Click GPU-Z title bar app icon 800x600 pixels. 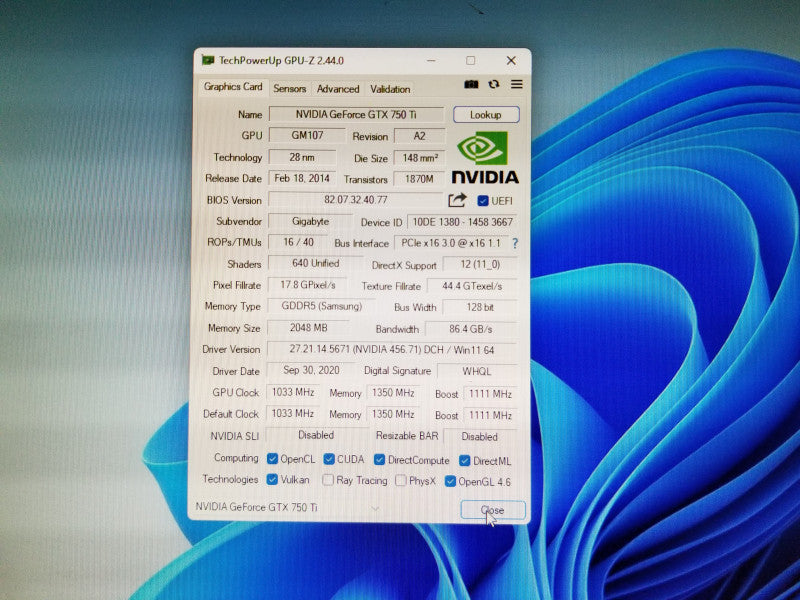click(x=208, y=60)
